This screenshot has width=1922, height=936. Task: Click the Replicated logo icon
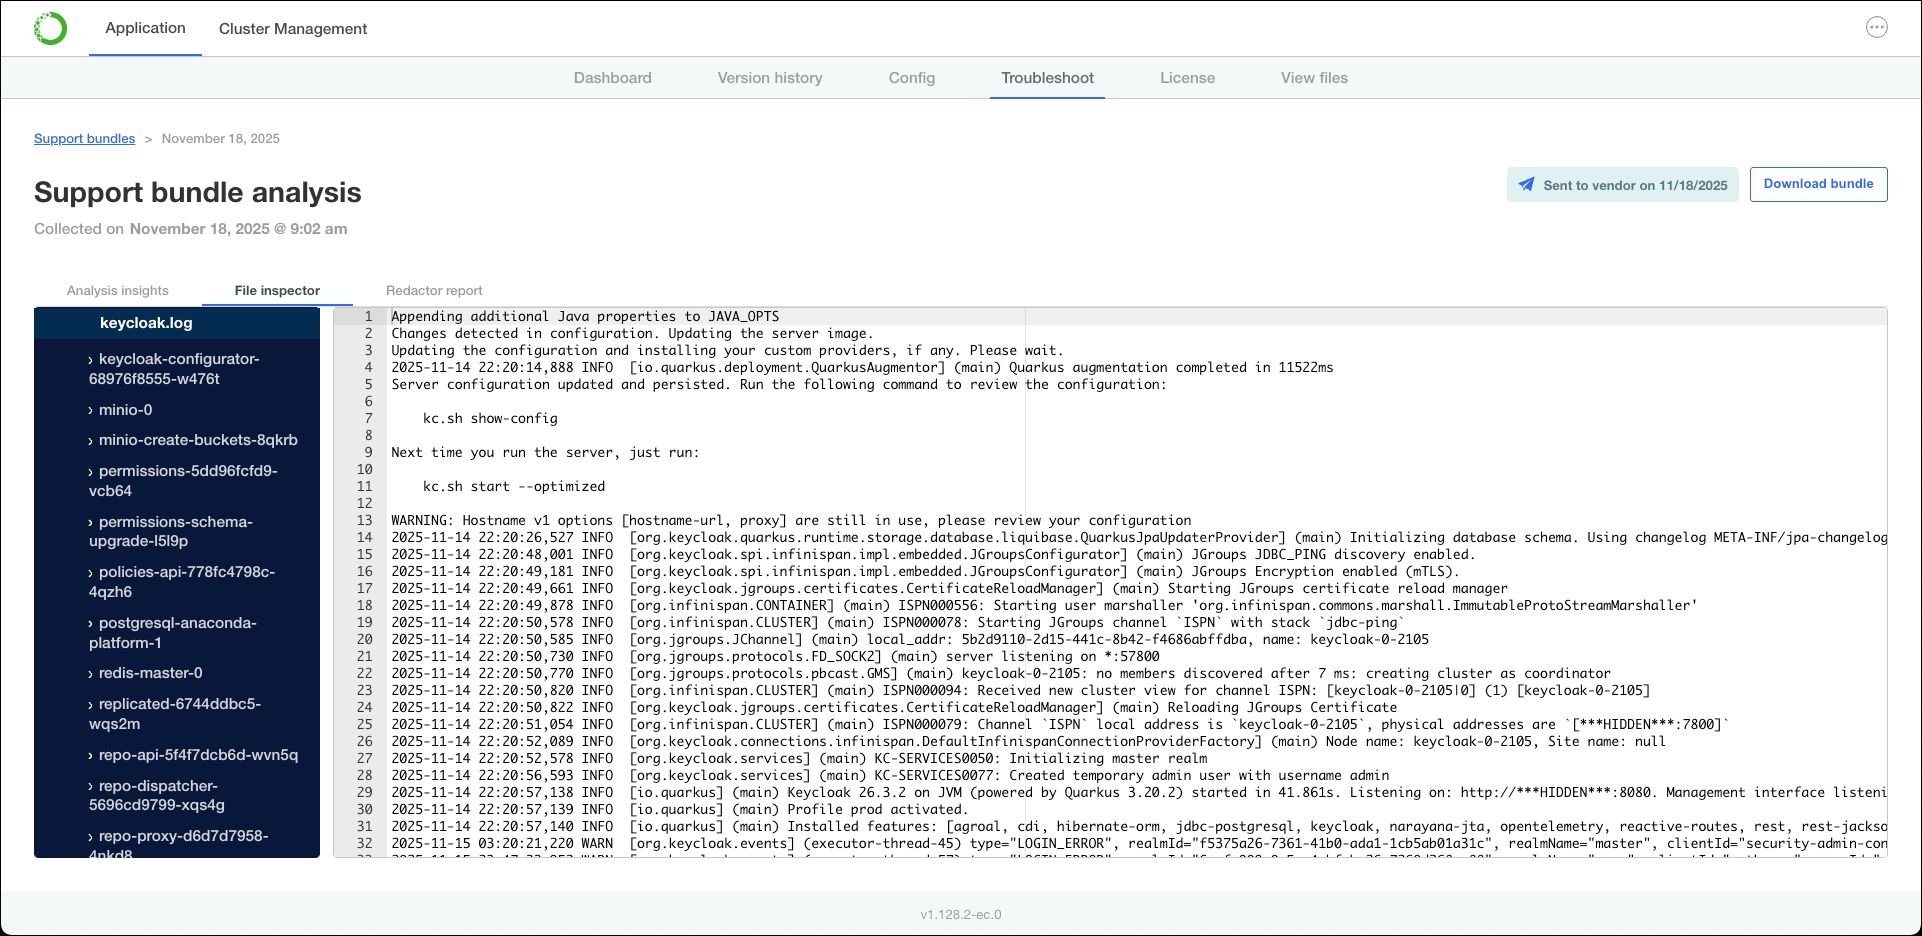[50, 28]
